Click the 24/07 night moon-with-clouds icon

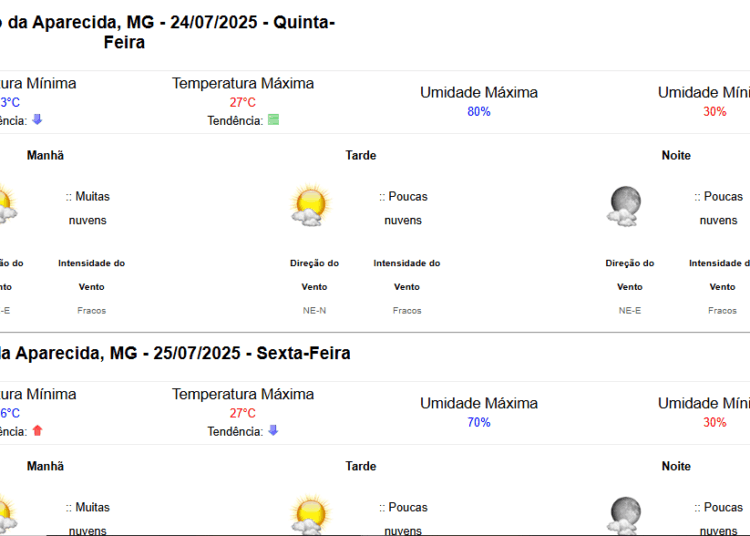click(x=624, y=206)
